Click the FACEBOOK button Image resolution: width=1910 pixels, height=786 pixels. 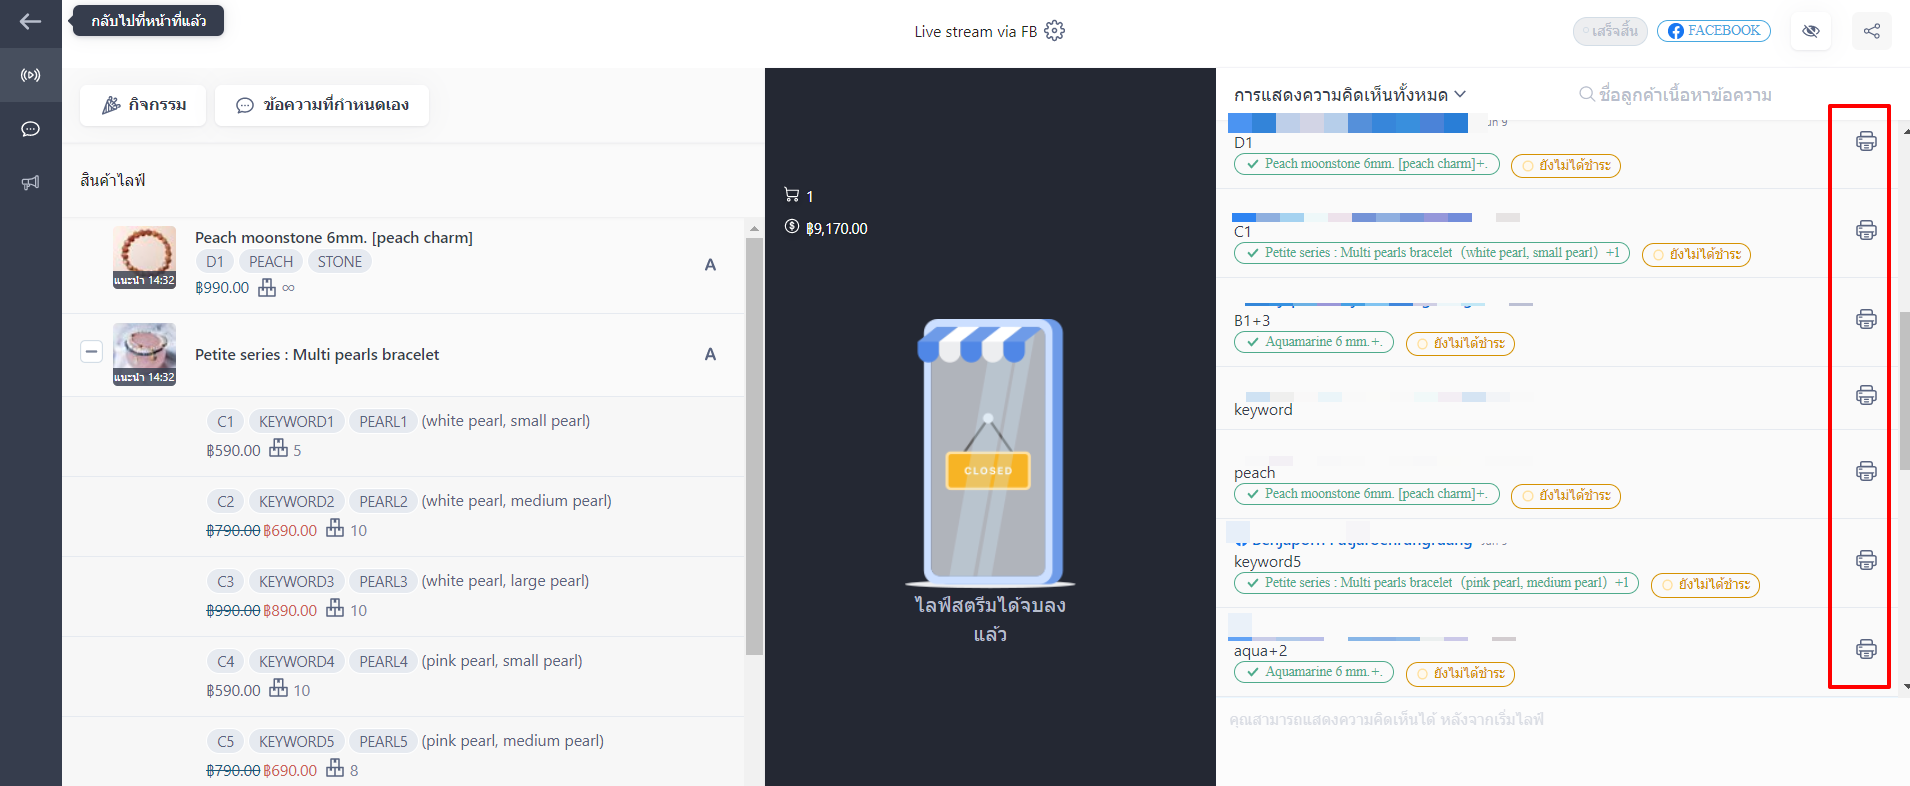coord(1714,31)
